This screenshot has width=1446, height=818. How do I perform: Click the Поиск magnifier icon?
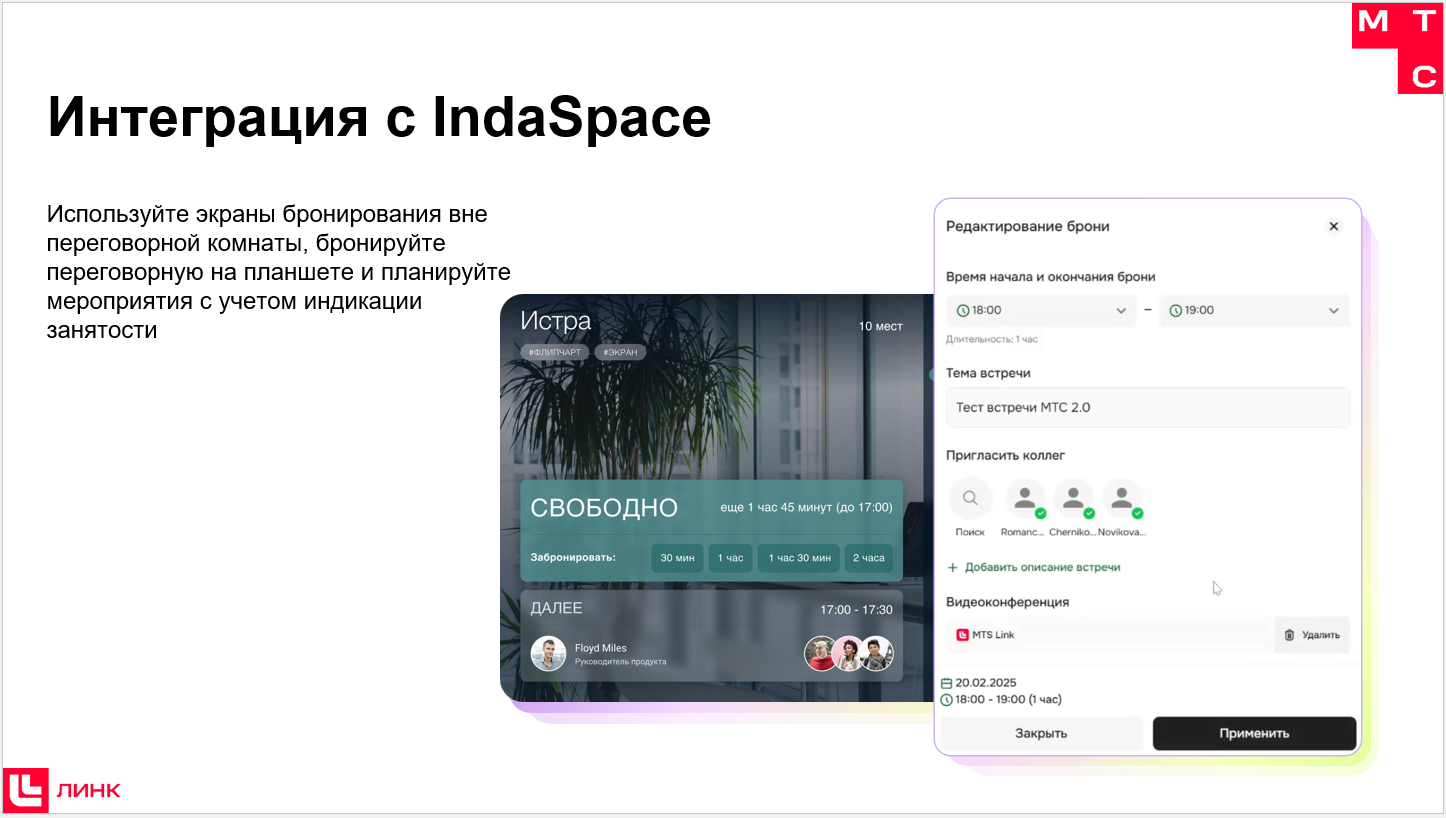click(970, 497)
